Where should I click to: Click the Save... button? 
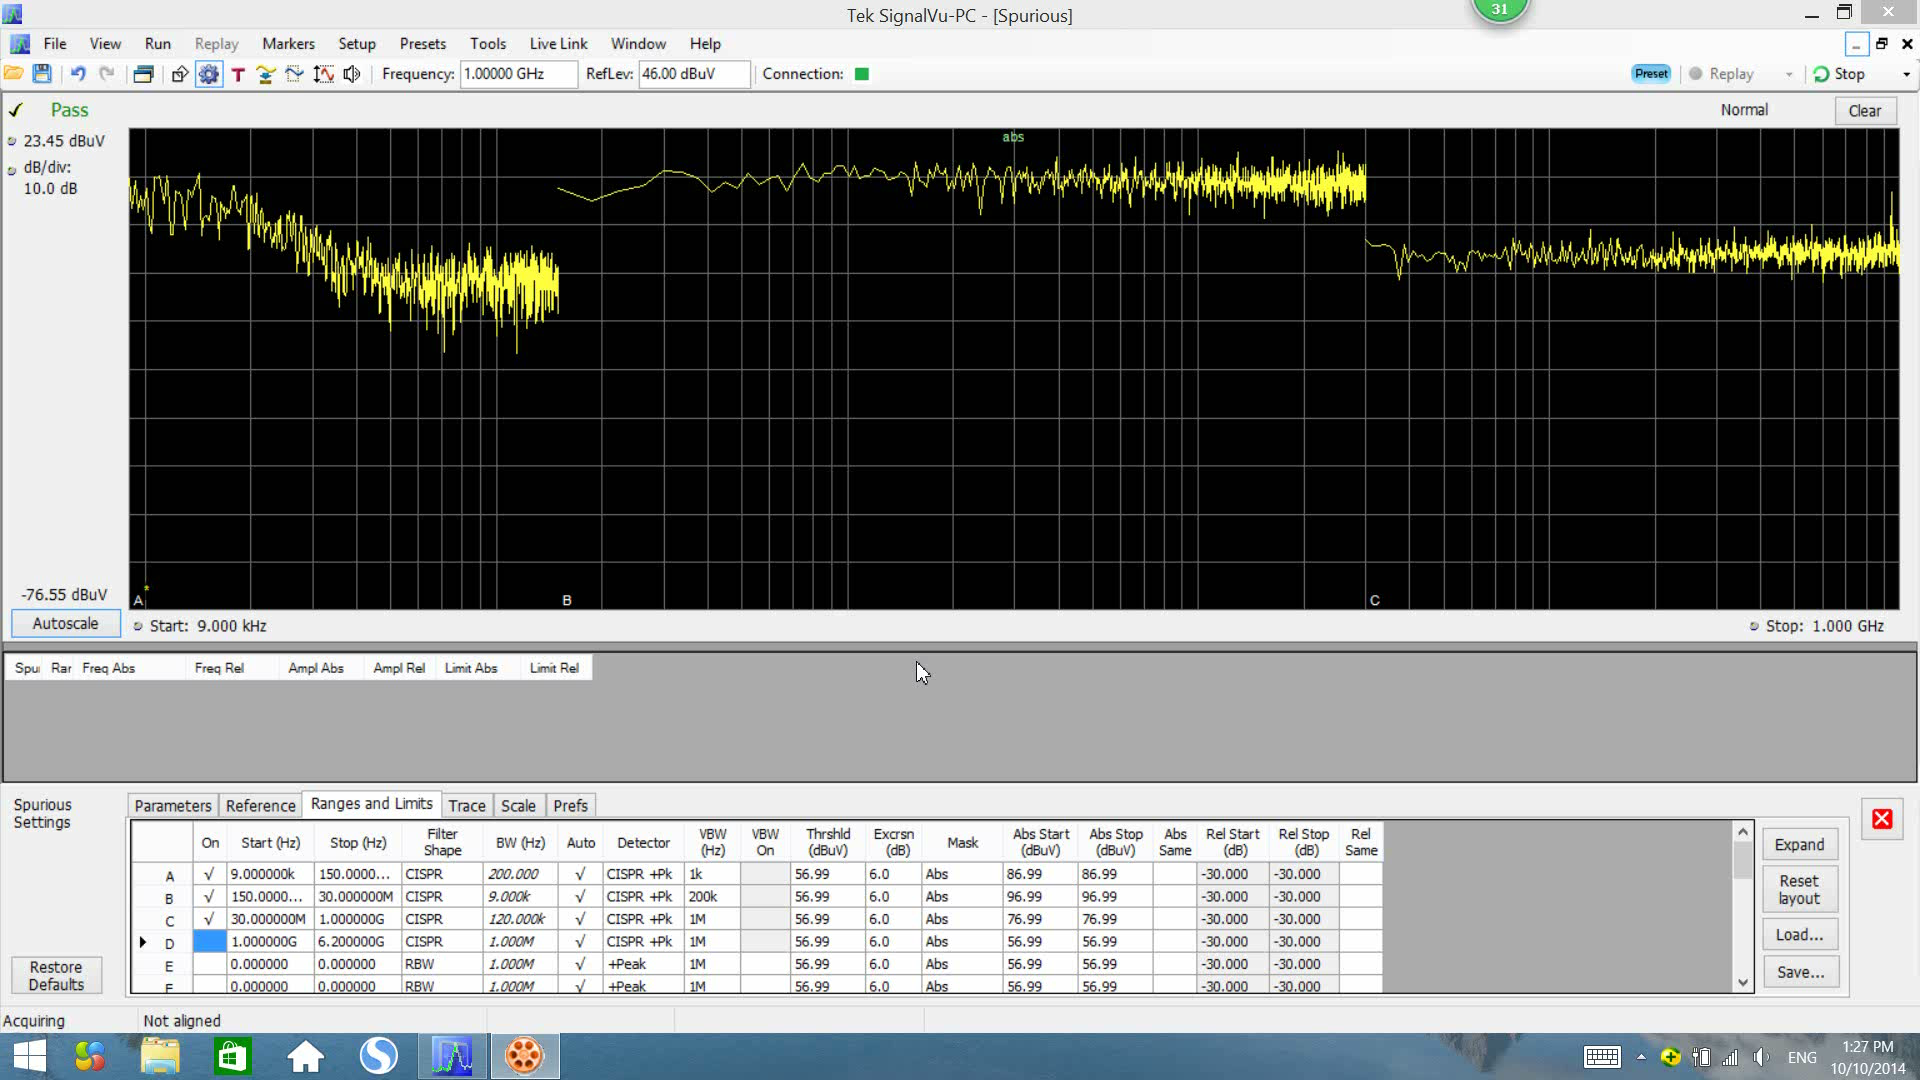pos(1799,972)
